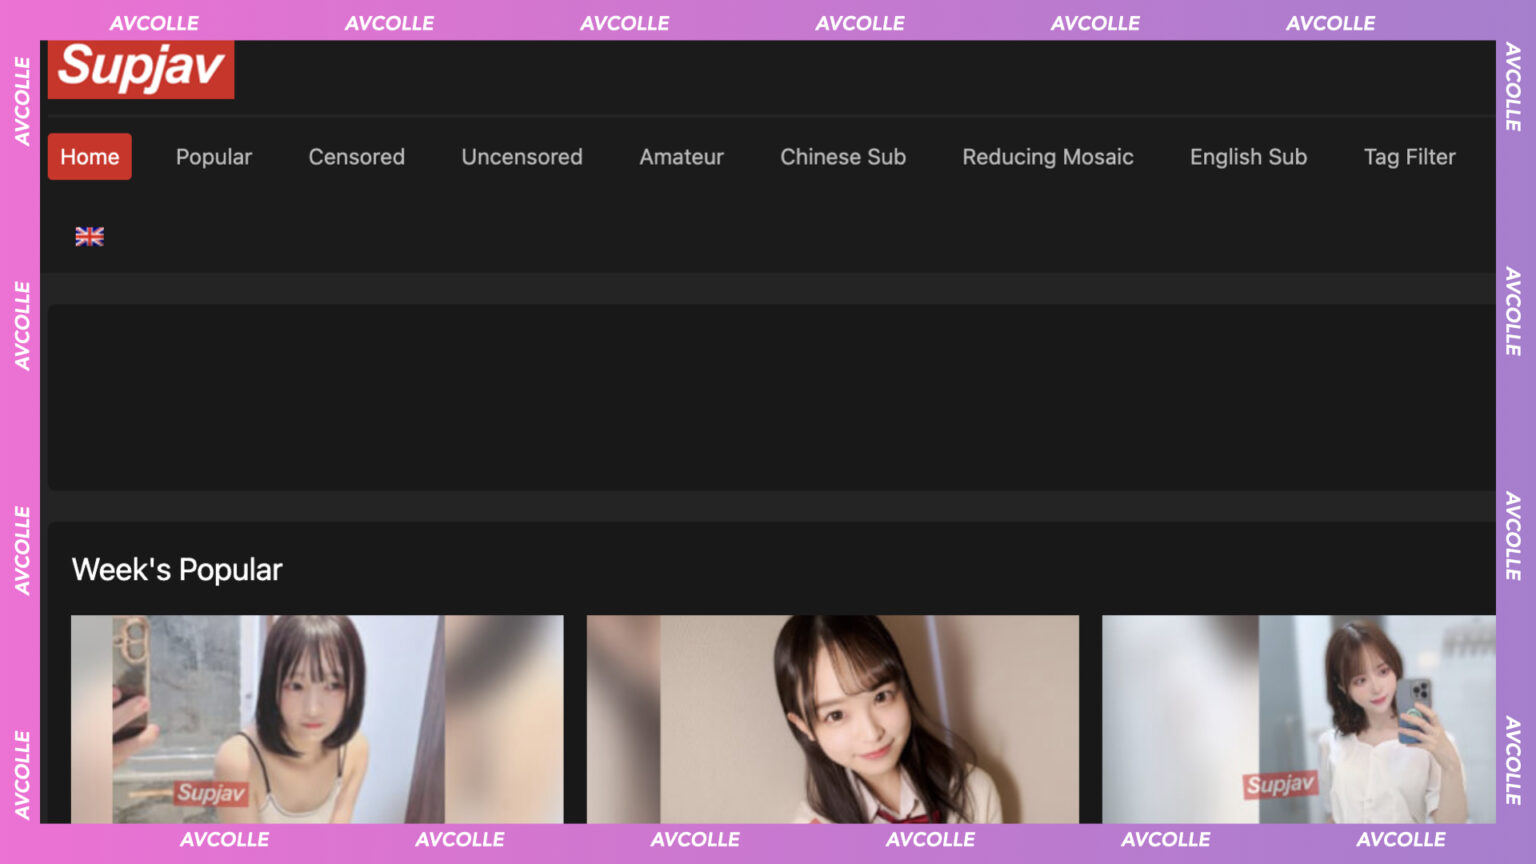Click the AVCOLLE text above the Supjav logo

tap(154, 23)
